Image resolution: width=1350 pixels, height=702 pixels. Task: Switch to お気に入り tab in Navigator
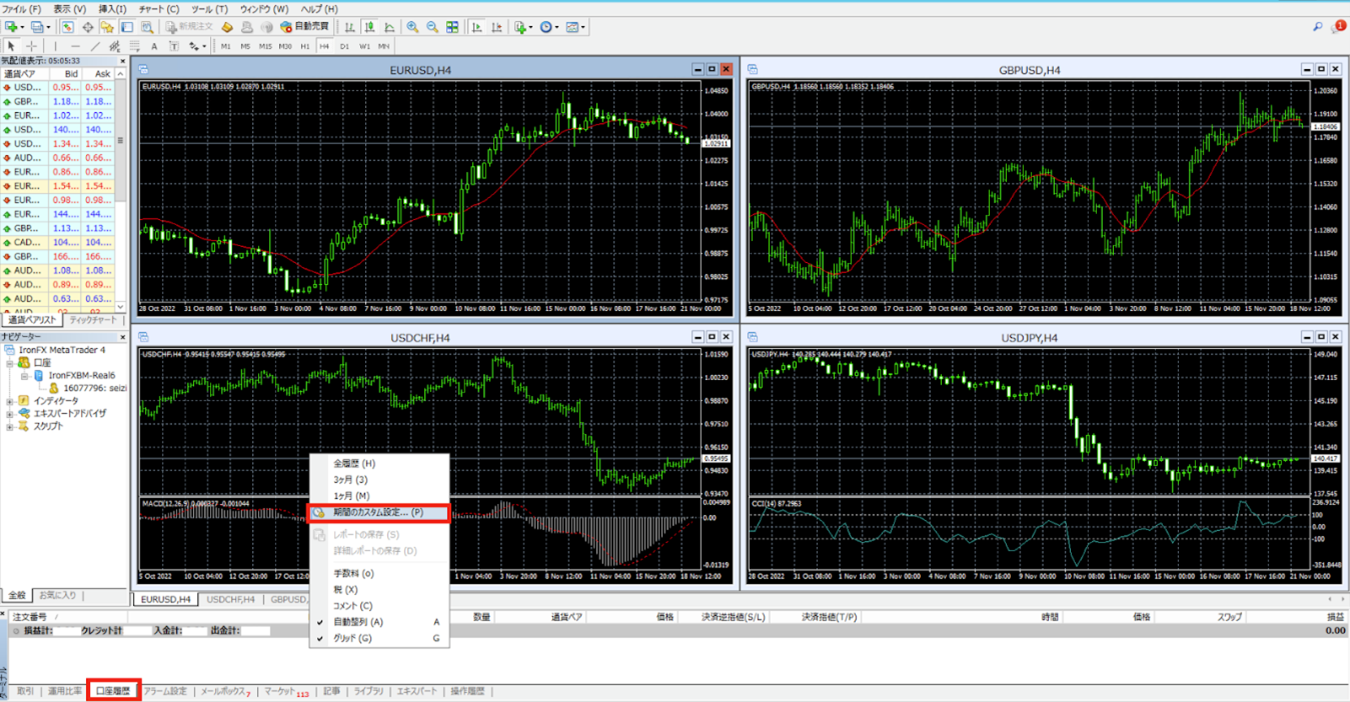57,595
